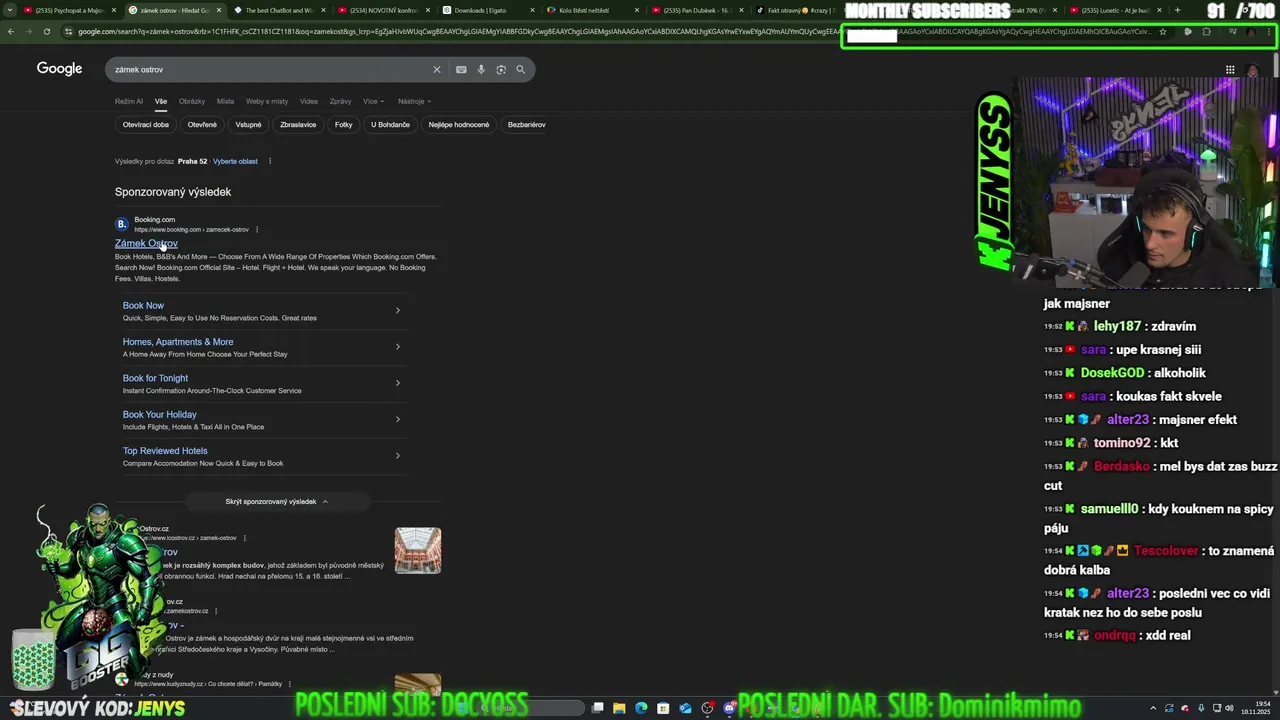Open the Google apps grid icon
The width and height of the screenshot is (1280, 720).
pos(1230,70)
